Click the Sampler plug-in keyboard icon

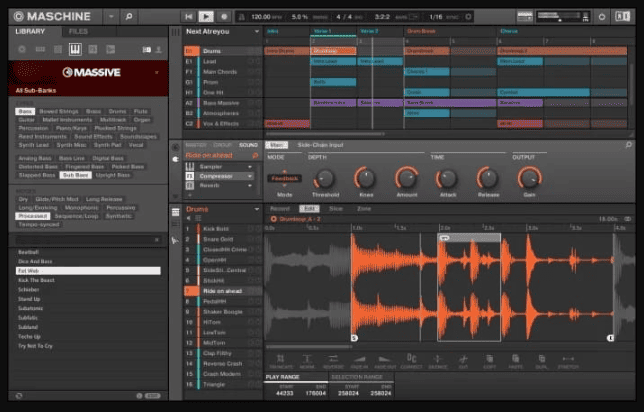click(190, 166)
